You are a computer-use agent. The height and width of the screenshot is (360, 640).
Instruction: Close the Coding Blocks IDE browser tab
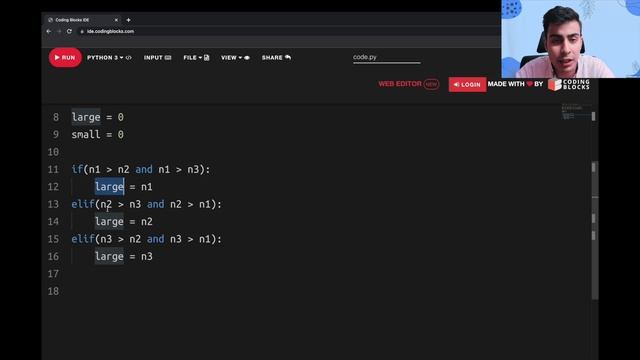[x=116, y=20]
